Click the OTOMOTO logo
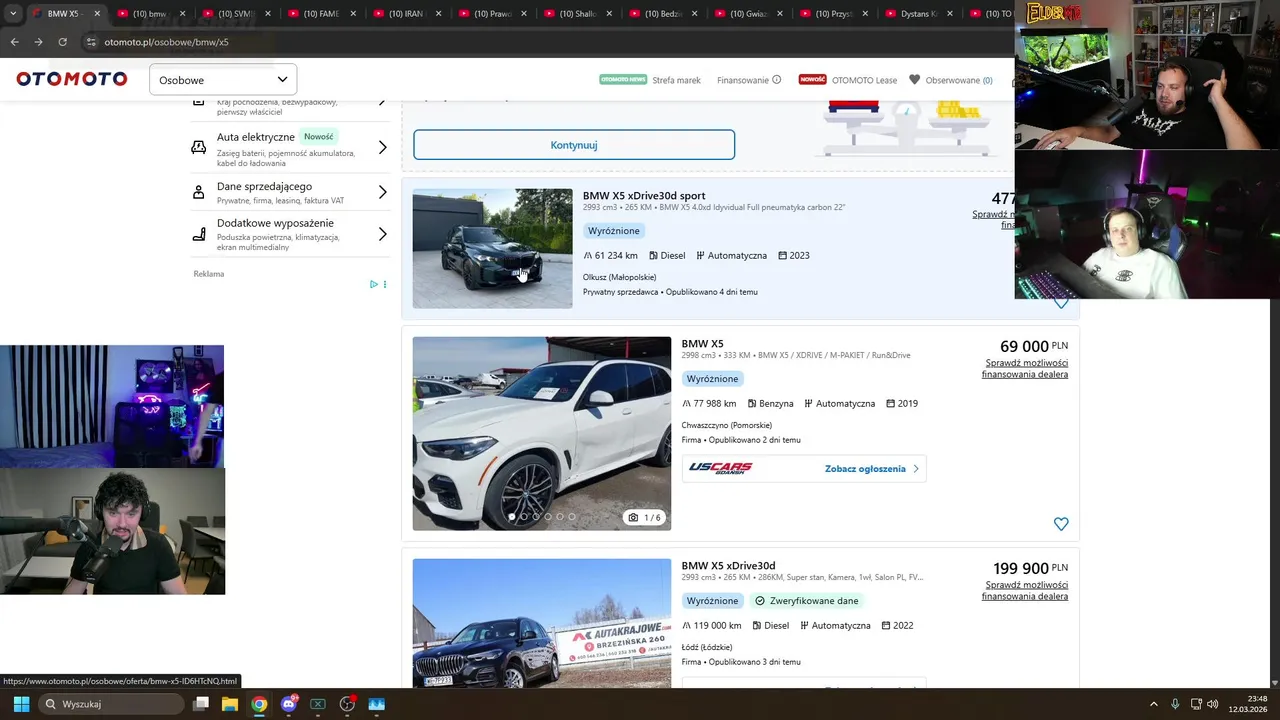The height and width of the screenshot is (720, 1280). click(72, 79)
